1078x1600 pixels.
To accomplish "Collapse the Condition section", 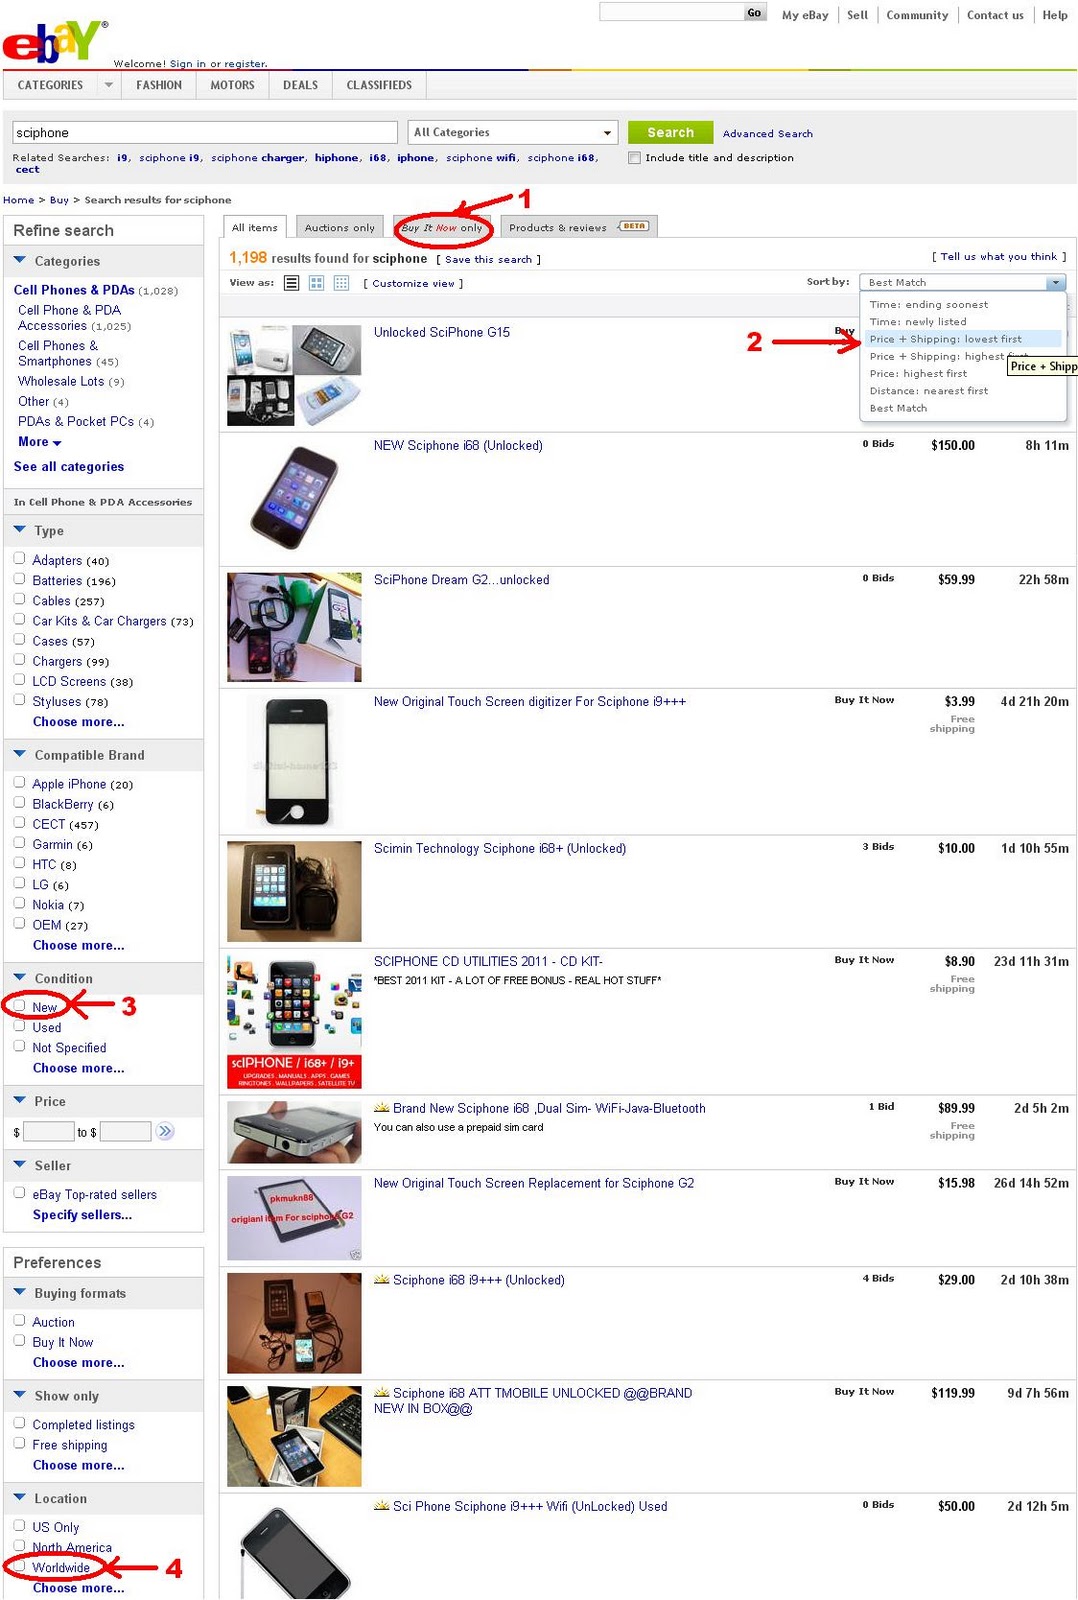I will point(20,978).
